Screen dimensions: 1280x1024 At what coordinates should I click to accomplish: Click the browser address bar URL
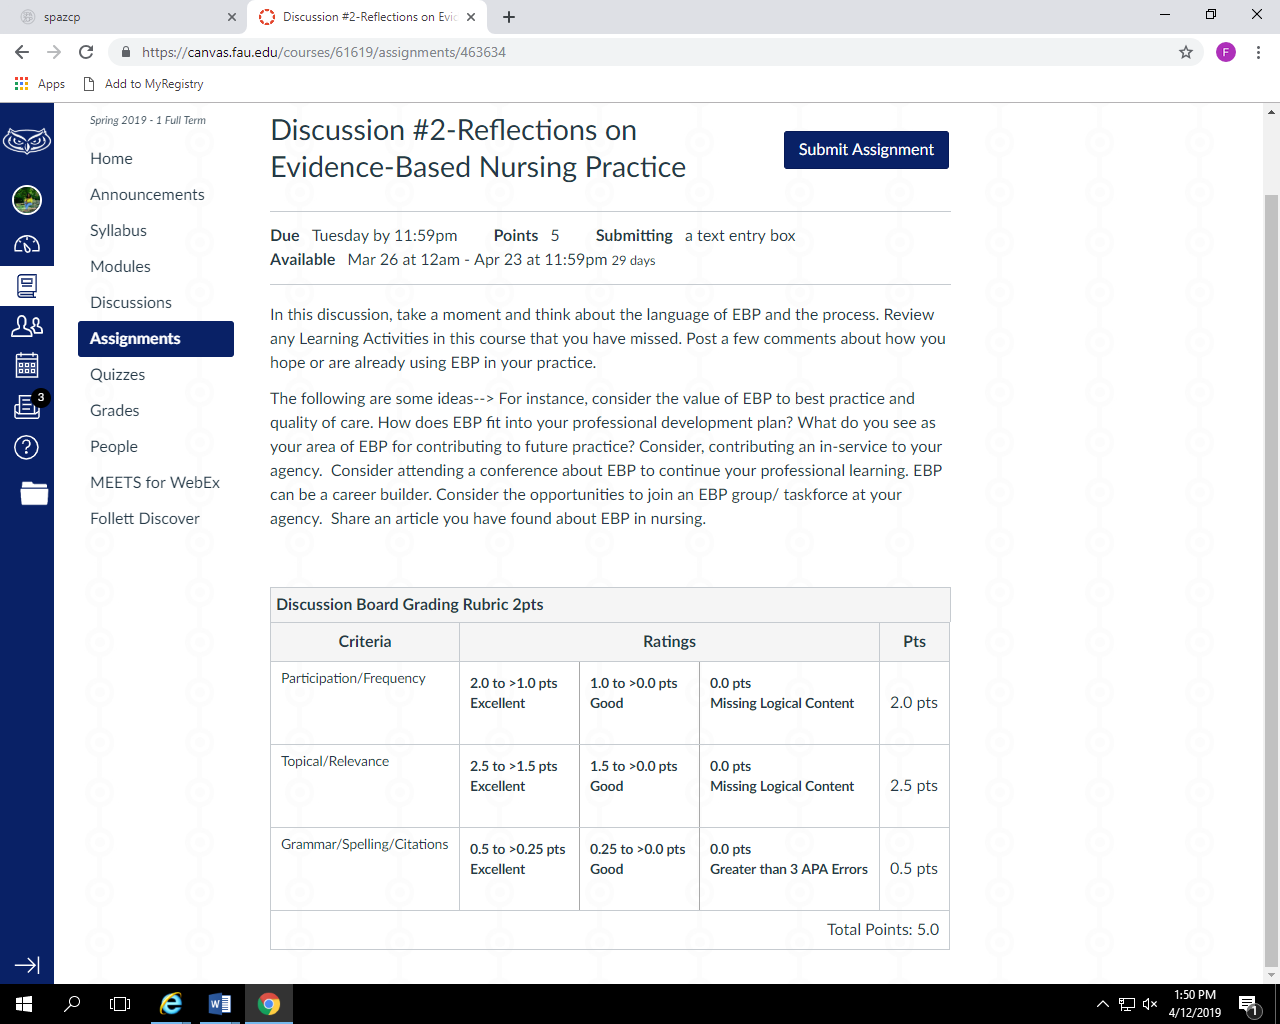324,52
